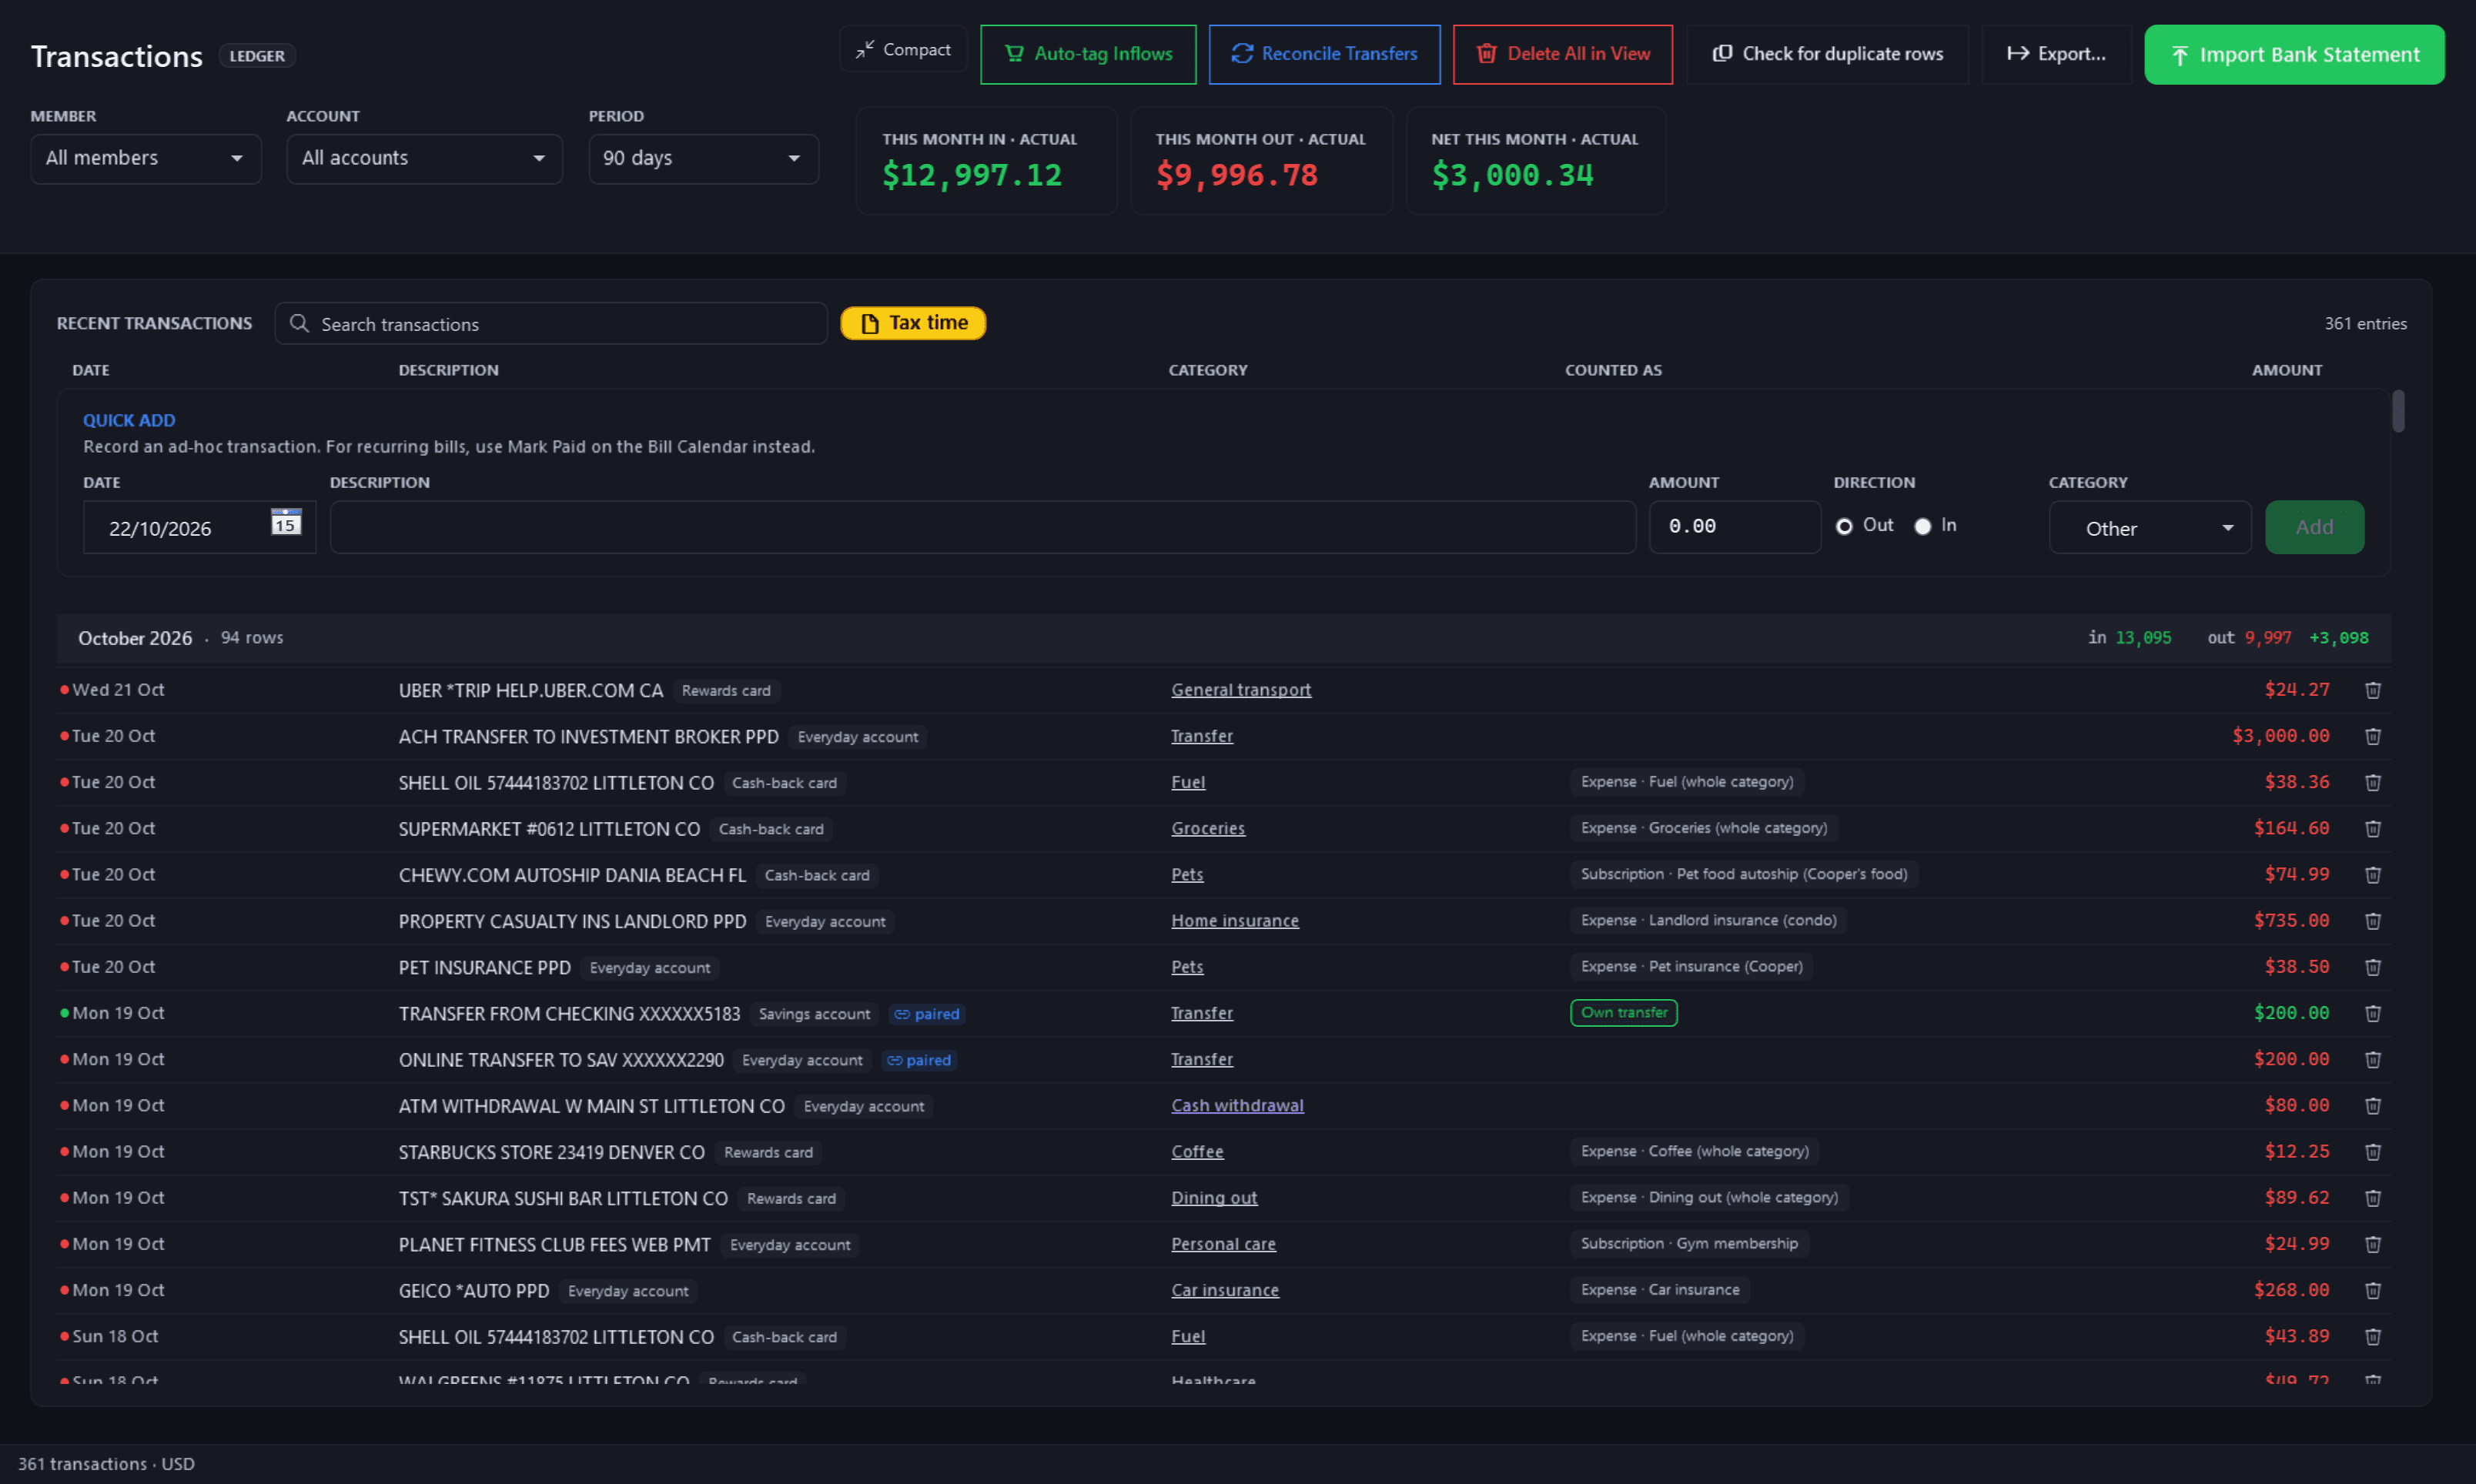This screenshot has height=1484, width=2476.
Task: Click the Auto-tag Inflows button
Action: pos(1088,54)
